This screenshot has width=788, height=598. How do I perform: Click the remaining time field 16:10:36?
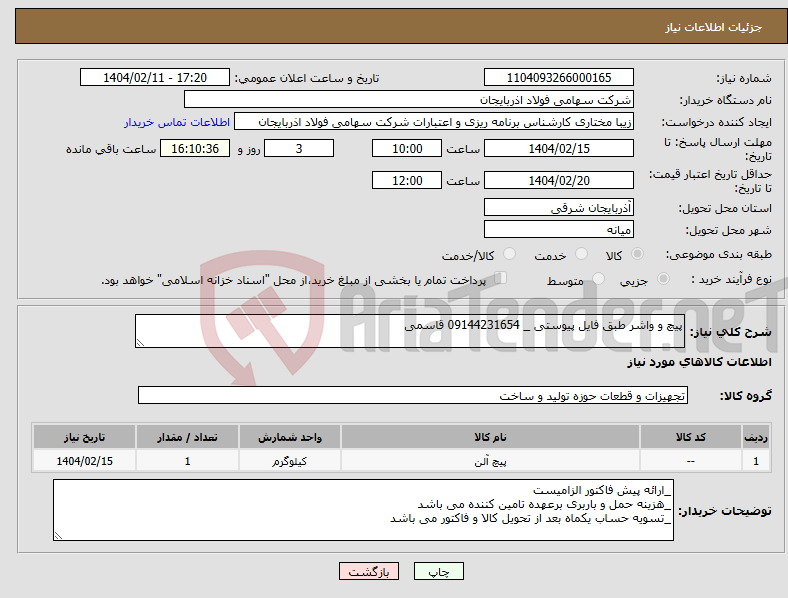point(195,148)
